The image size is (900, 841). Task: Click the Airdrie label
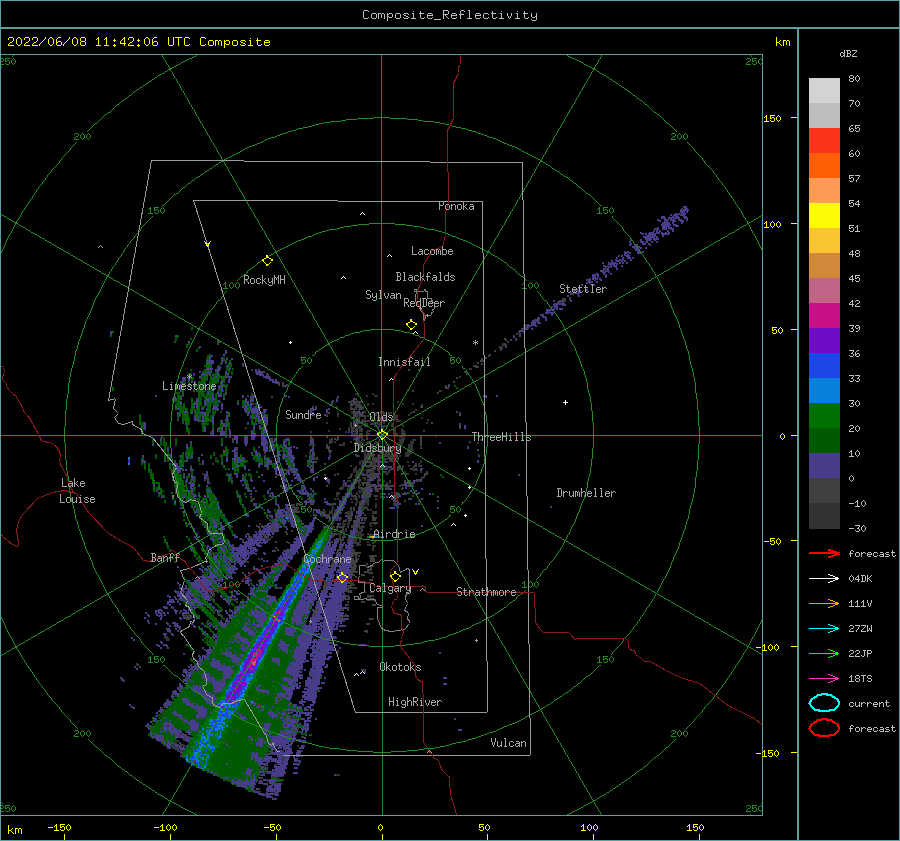point(394,534)
